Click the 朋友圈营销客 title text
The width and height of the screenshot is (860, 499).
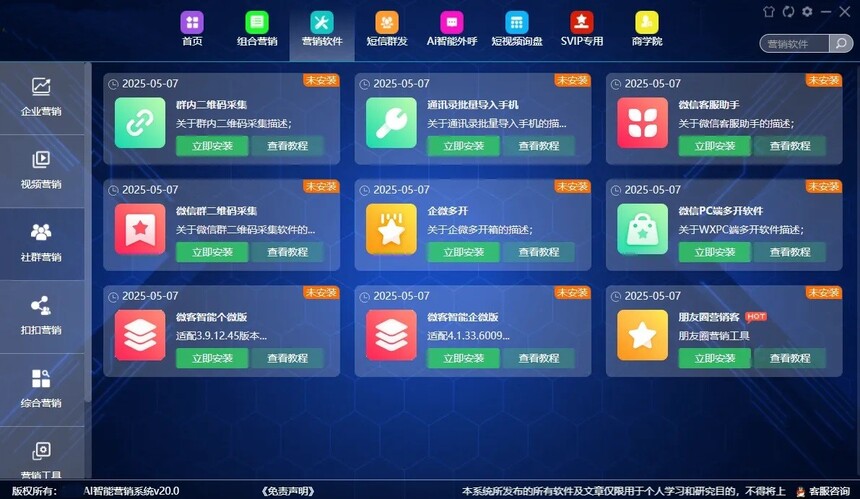point(709,317)
